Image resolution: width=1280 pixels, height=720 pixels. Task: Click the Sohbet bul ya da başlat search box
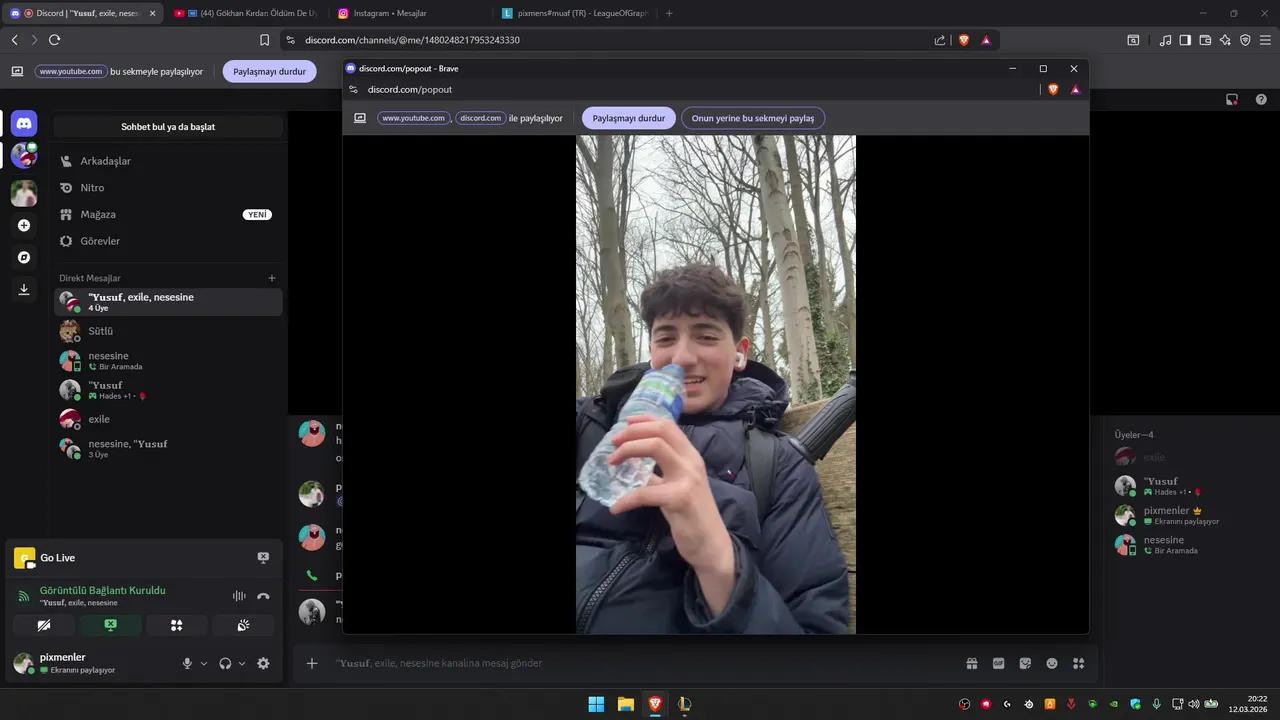[168, 127]
